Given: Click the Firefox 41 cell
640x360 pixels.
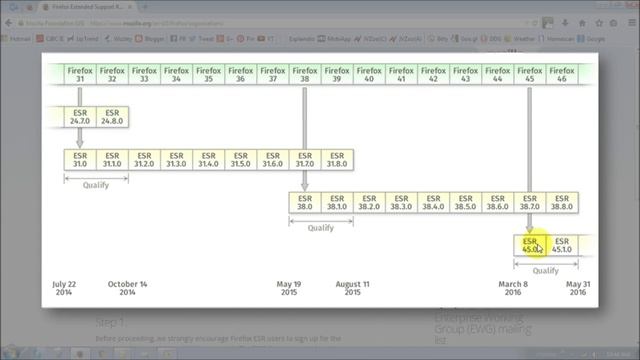Looking at the screenshot, I should click(401, 74).
